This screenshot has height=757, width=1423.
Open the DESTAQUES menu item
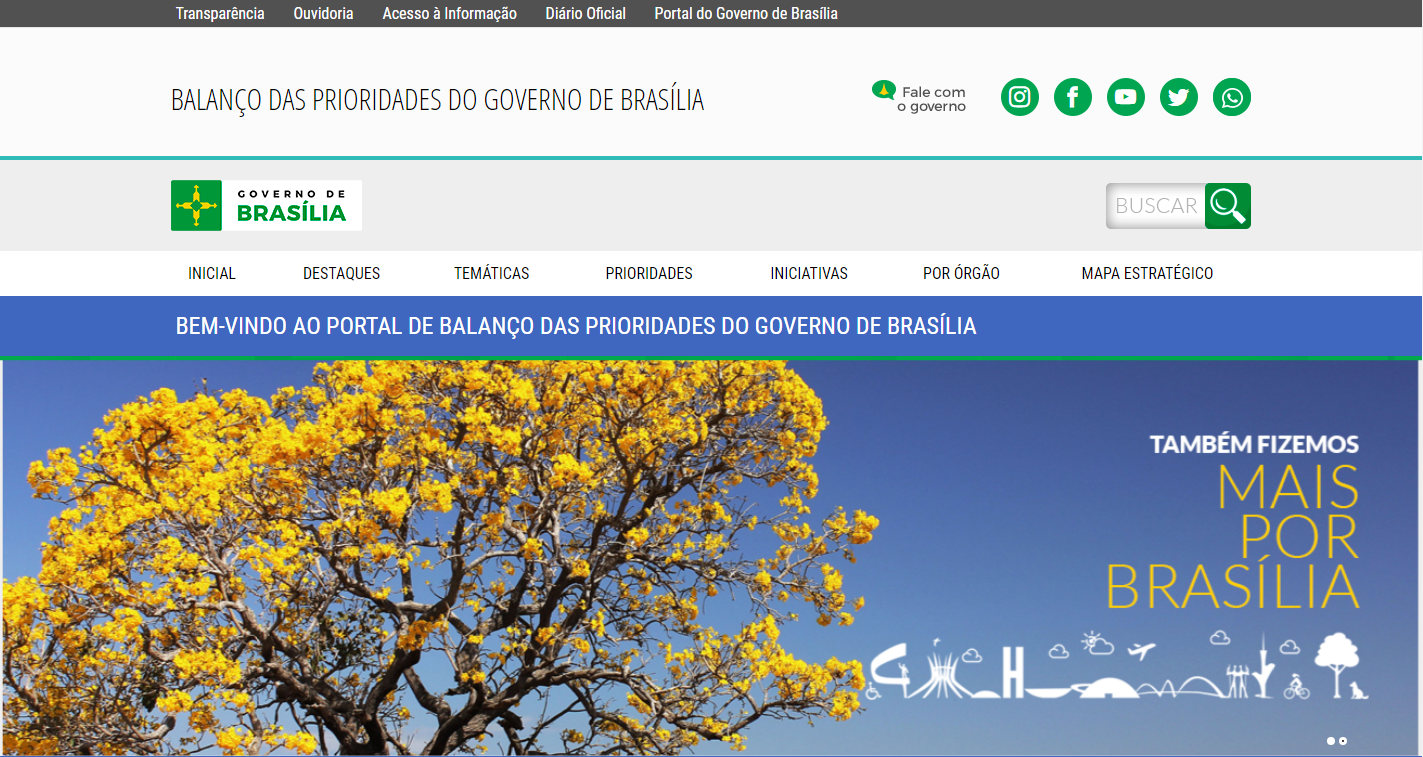click(341, 273)
